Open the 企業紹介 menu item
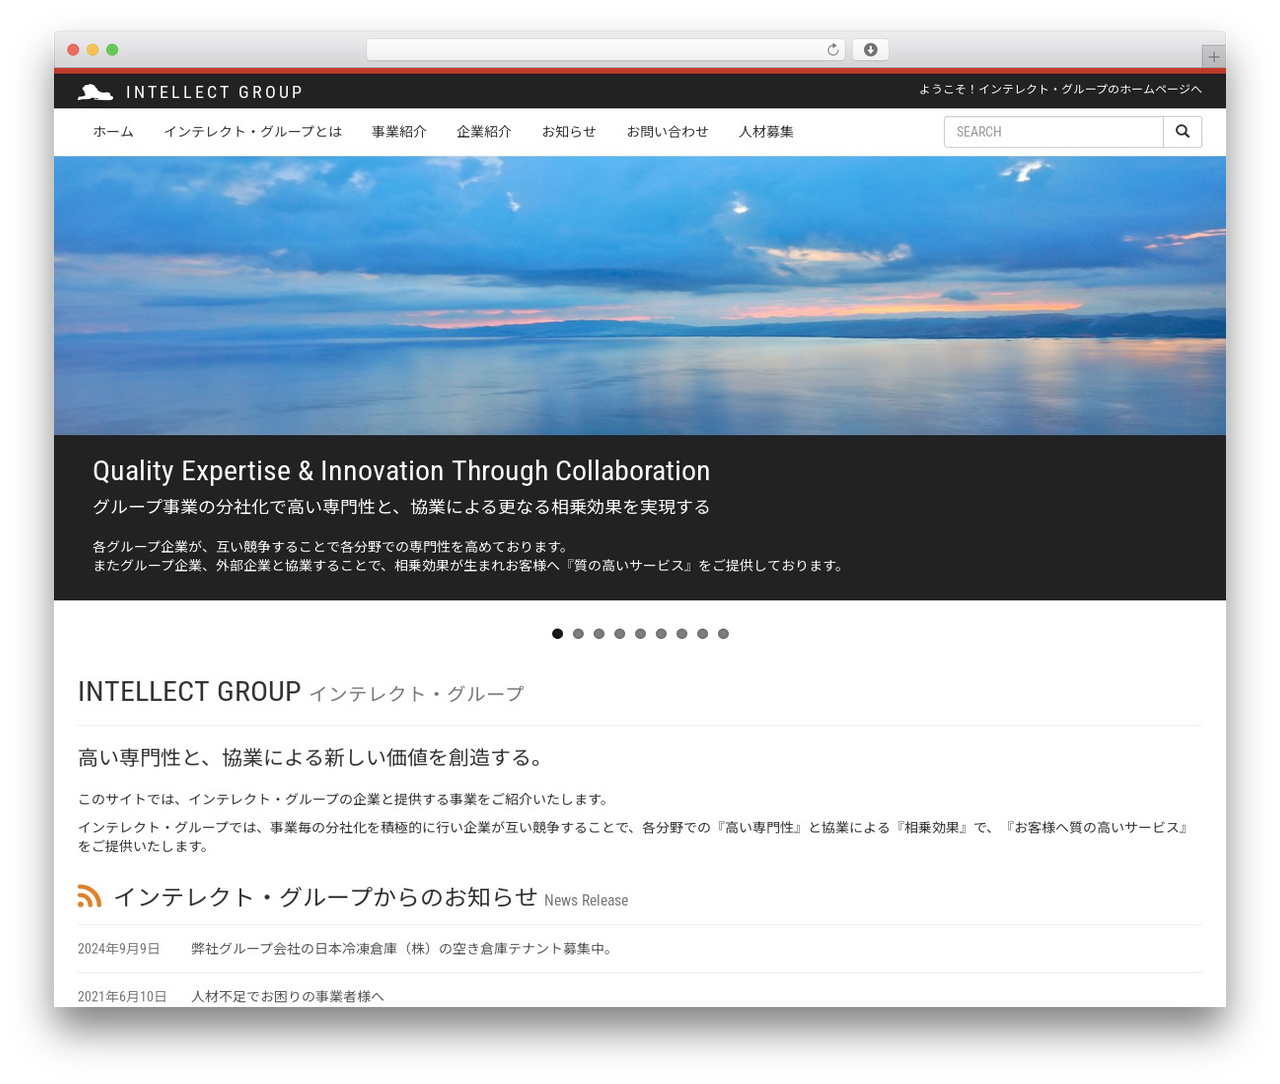The image size is (1280, 1084). click(484, 132)
